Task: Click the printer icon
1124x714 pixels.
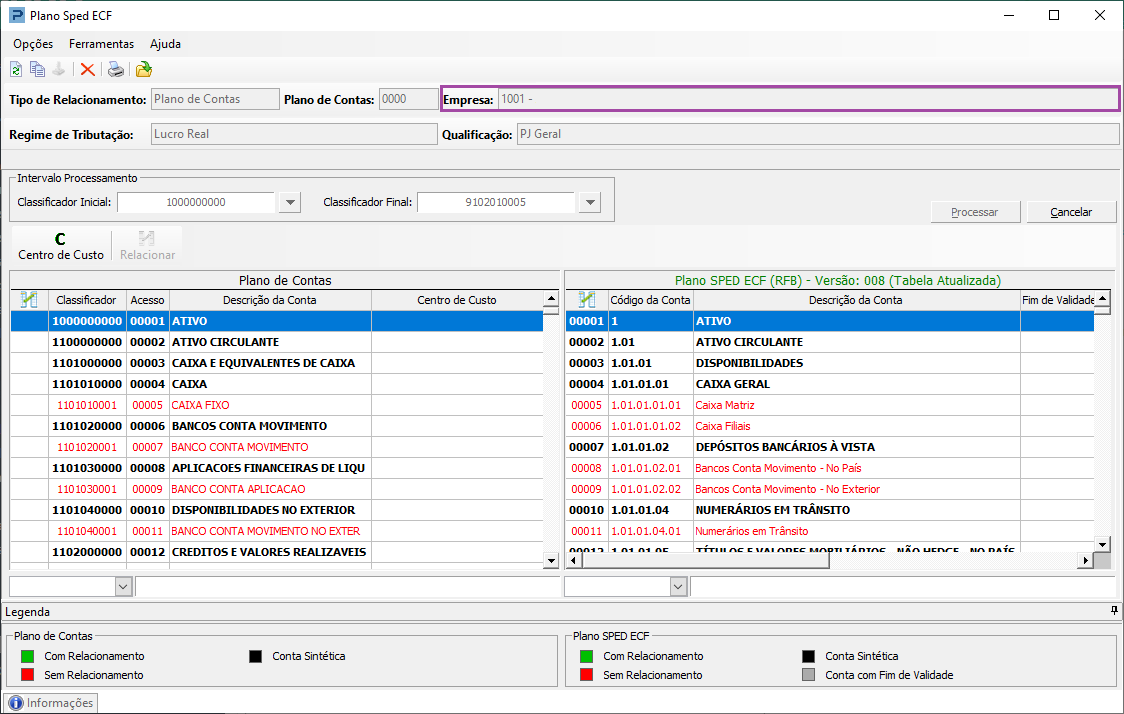Action: coord(115,70)
